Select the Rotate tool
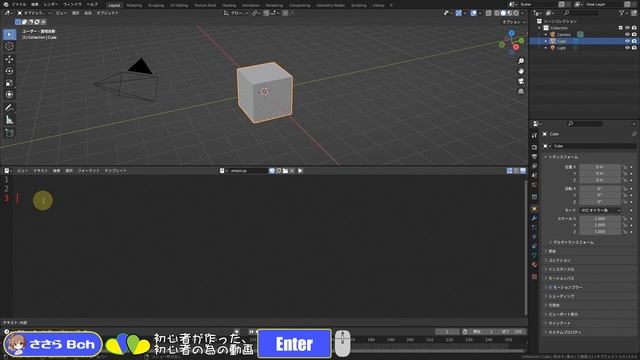Screen dimensions: 640x360 click(x=9, y=71)
